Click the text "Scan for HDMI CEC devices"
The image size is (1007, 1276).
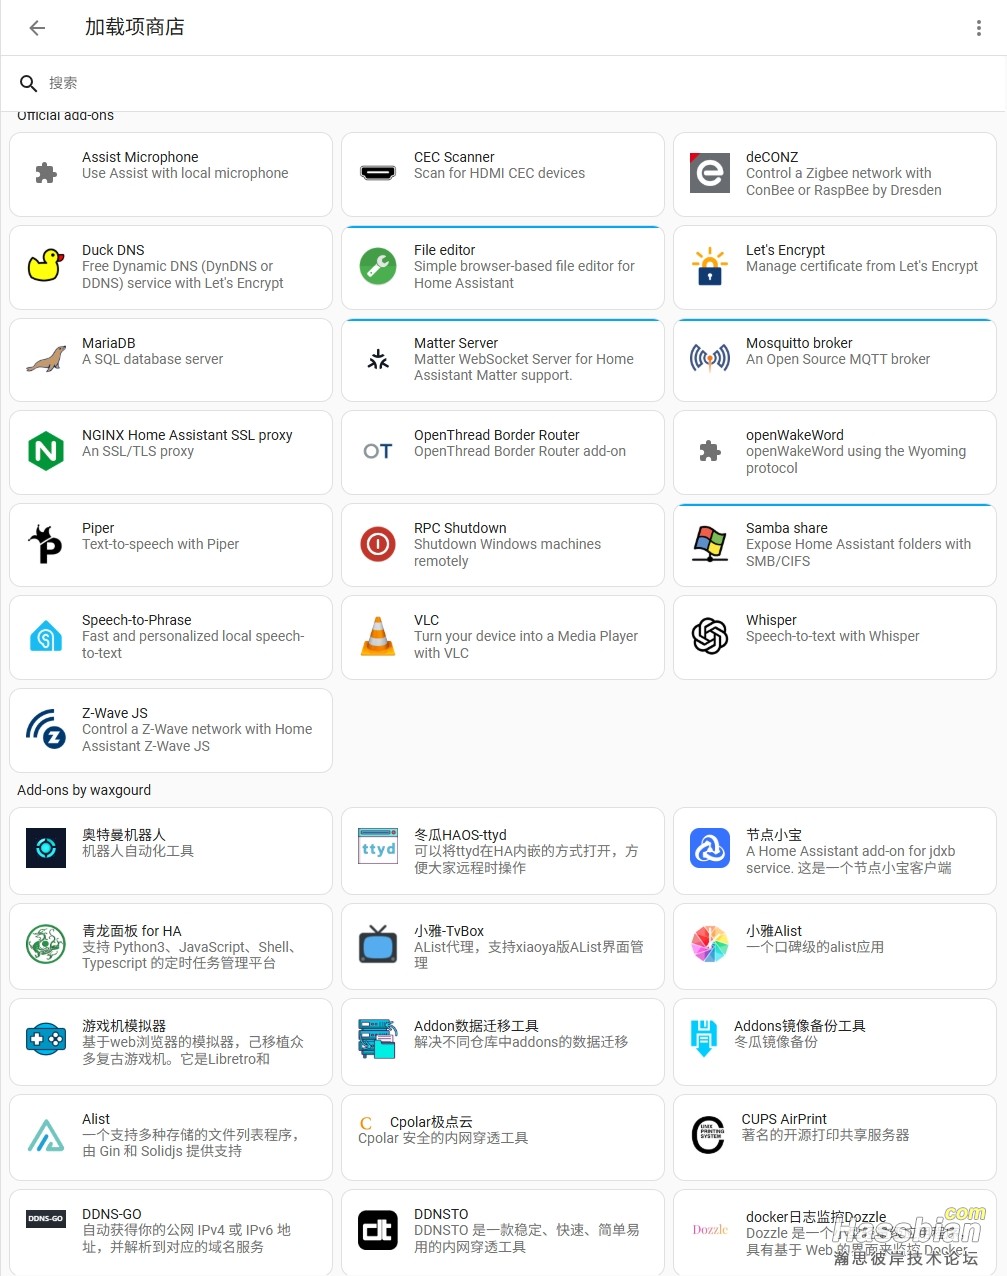(500, 173)
